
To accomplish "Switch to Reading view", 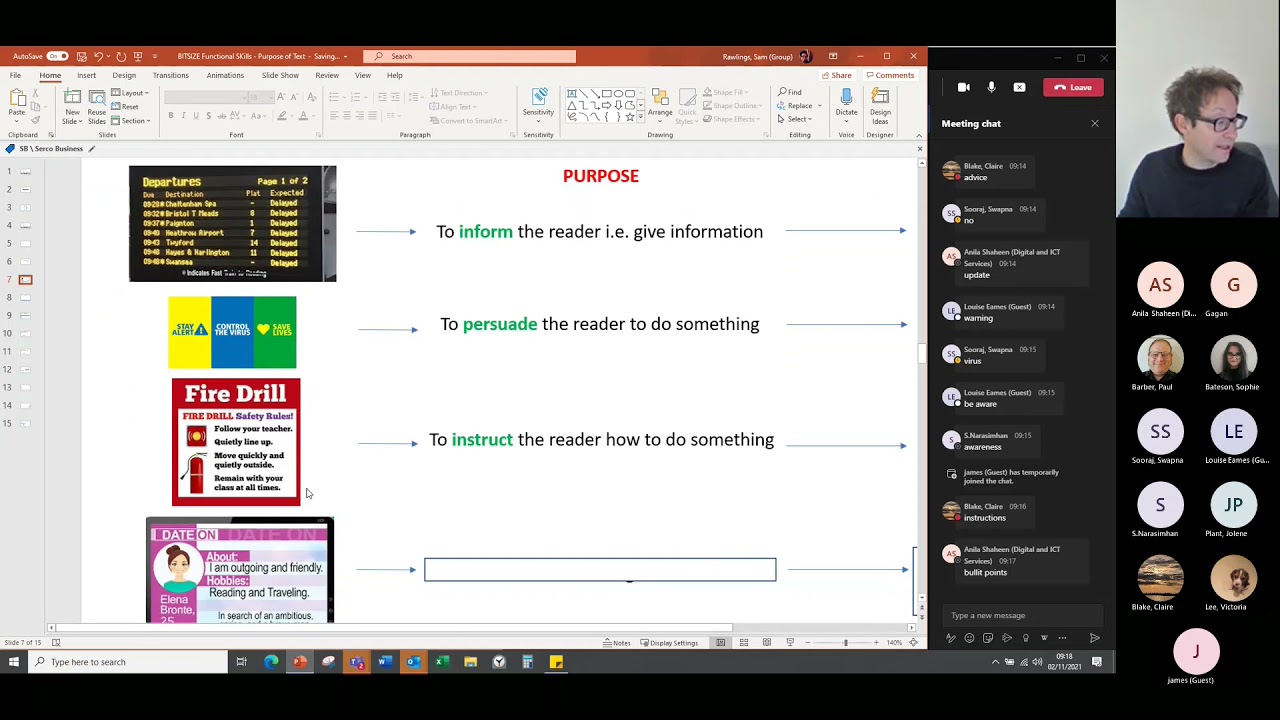I will coord(767,643).
